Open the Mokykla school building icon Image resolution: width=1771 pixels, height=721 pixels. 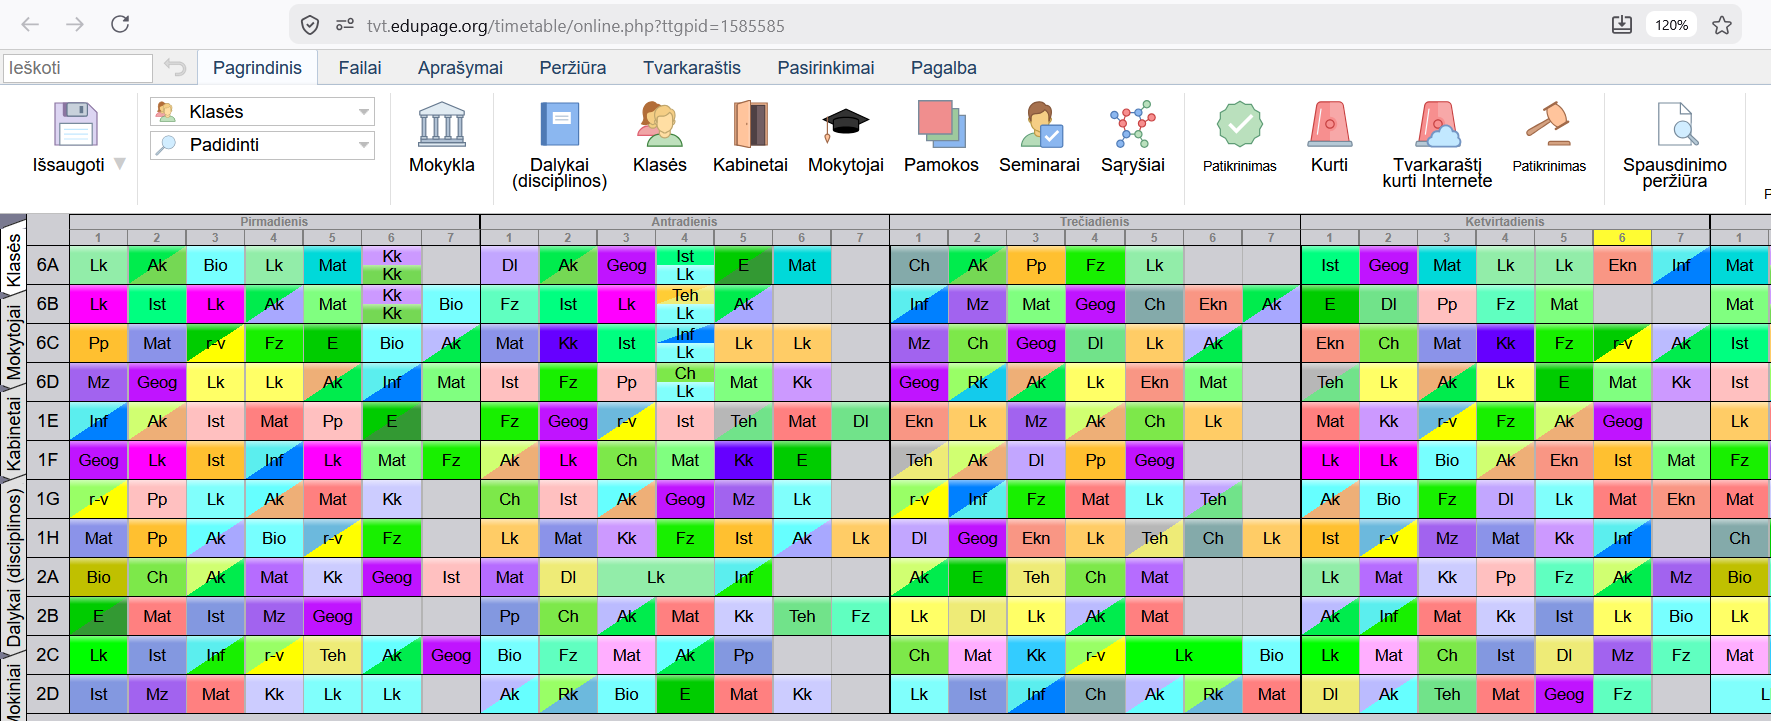[441, 126]
